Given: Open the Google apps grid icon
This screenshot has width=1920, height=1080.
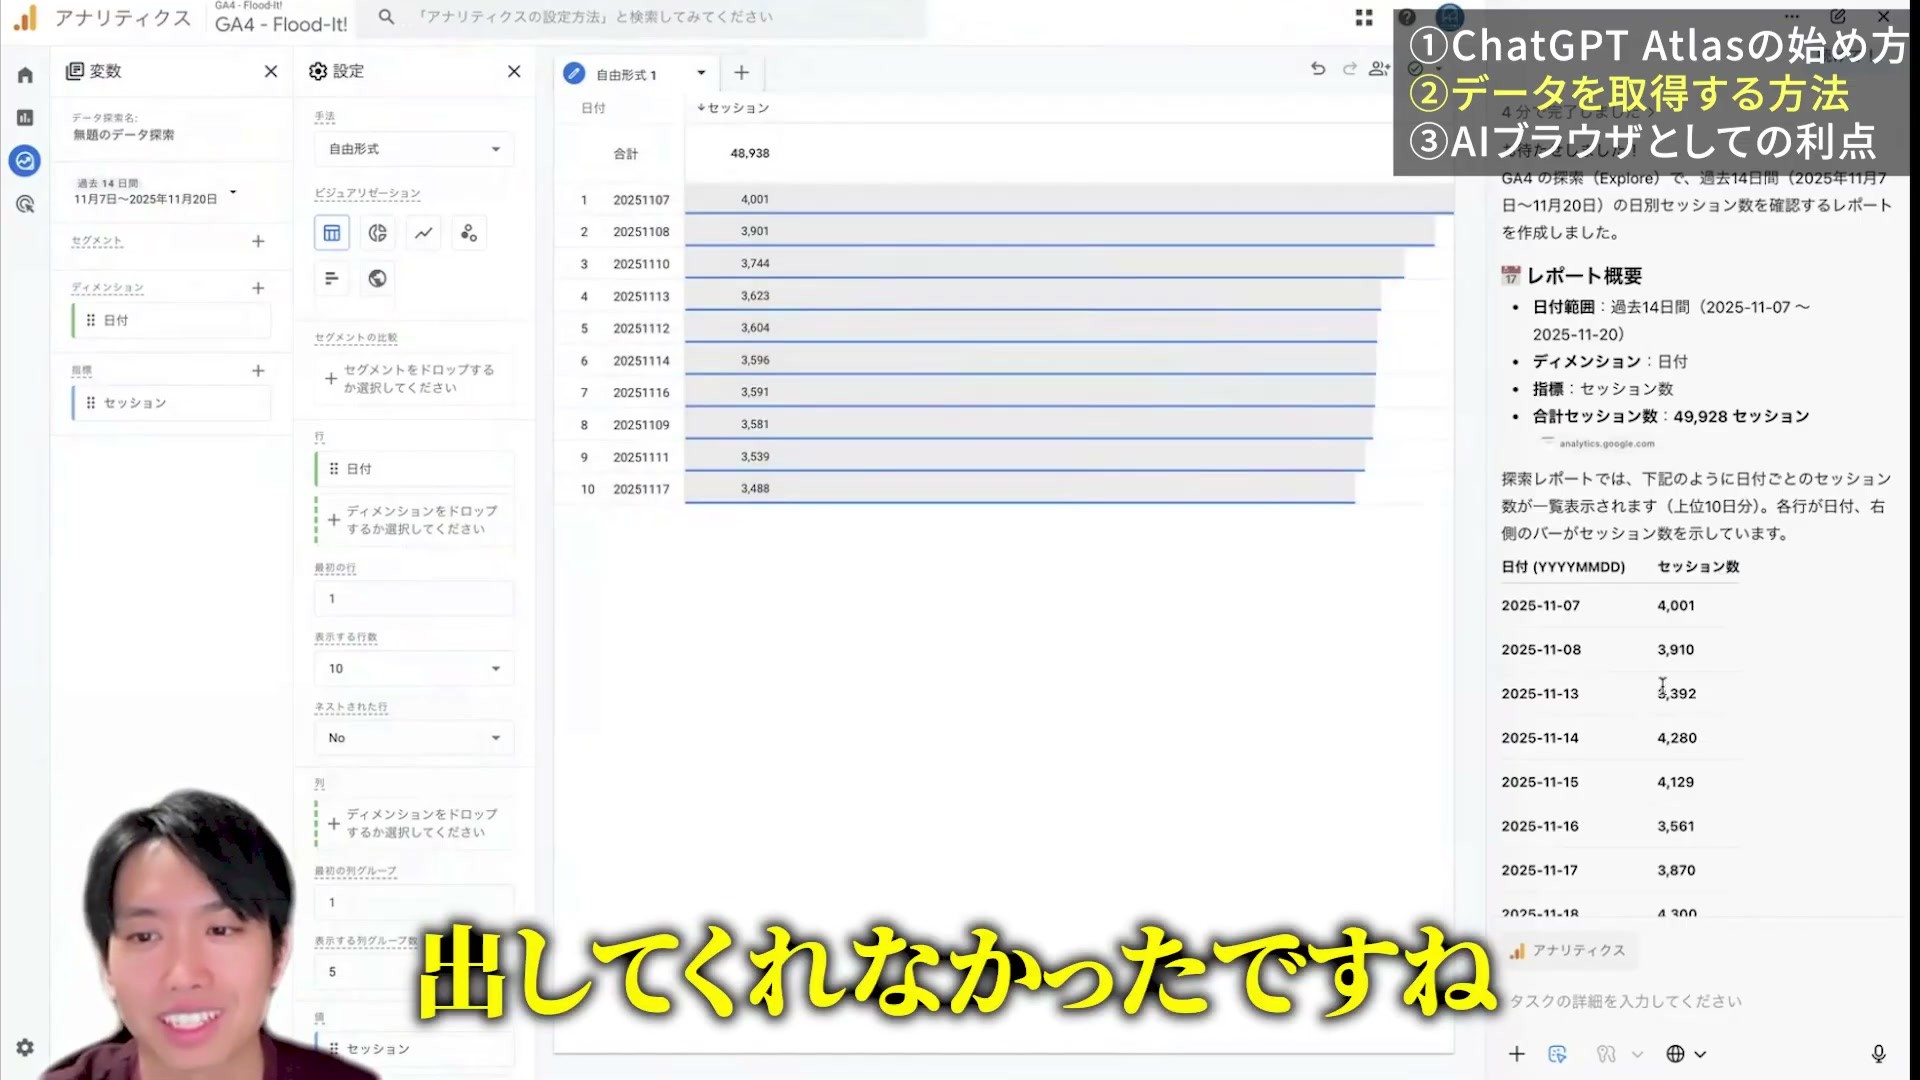Looking at the screenshot, I should (x=1364, y=17).
